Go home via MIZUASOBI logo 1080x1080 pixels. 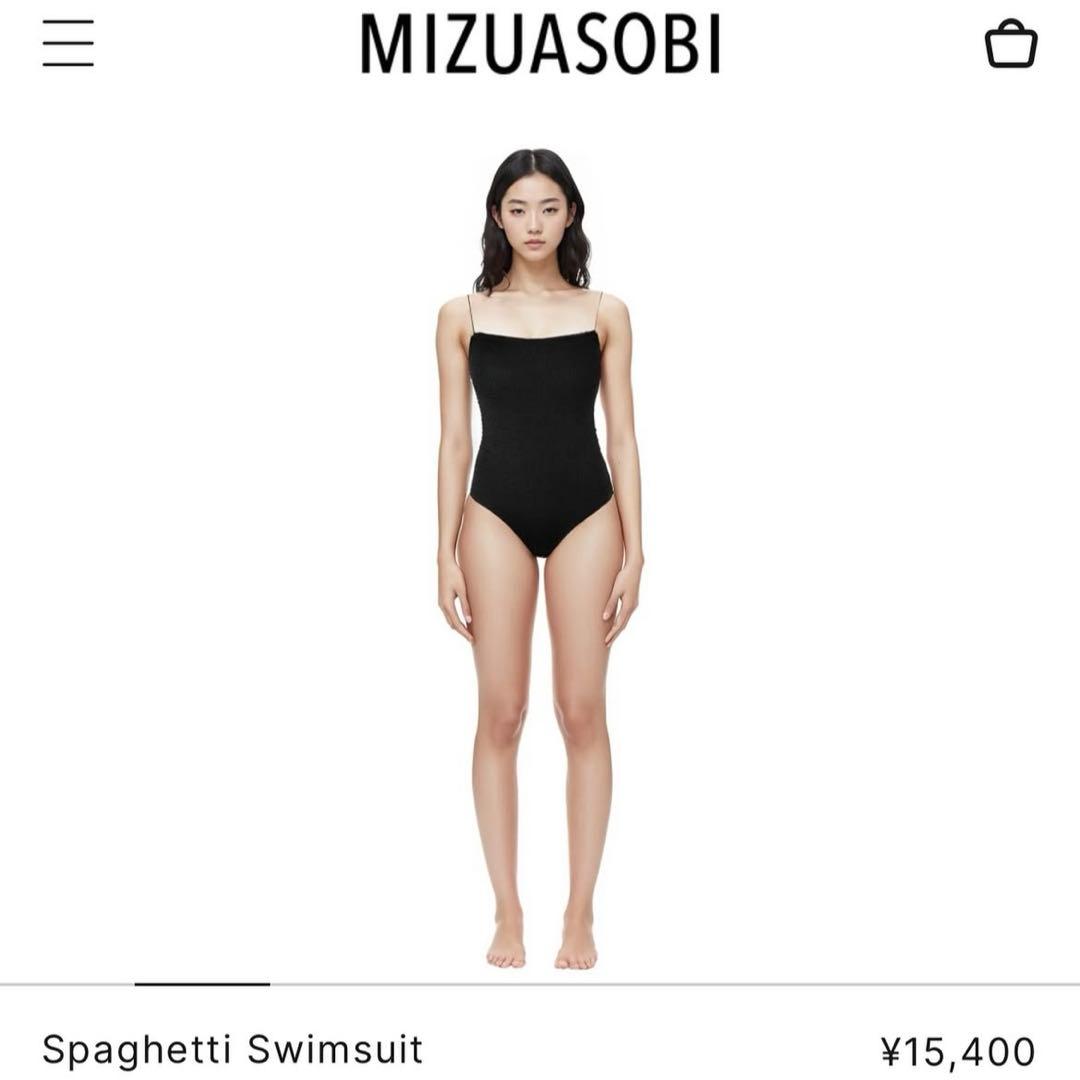[541, 44]
